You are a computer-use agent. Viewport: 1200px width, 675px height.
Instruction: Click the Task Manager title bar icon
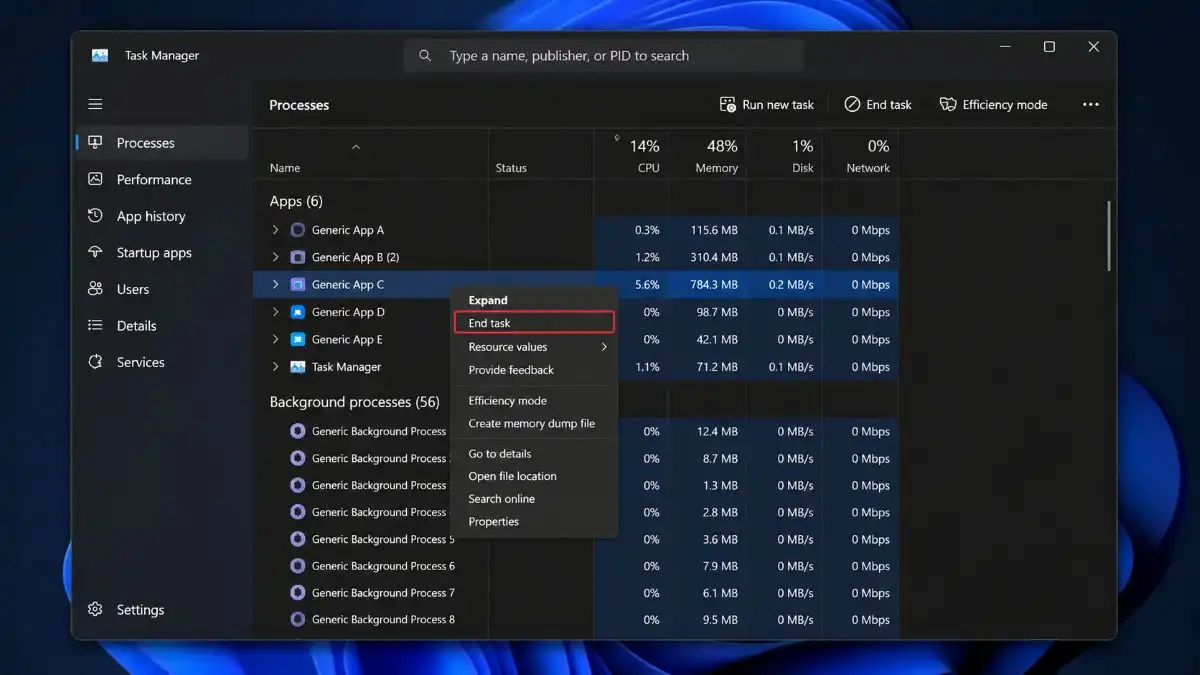[x=100, y=56]
